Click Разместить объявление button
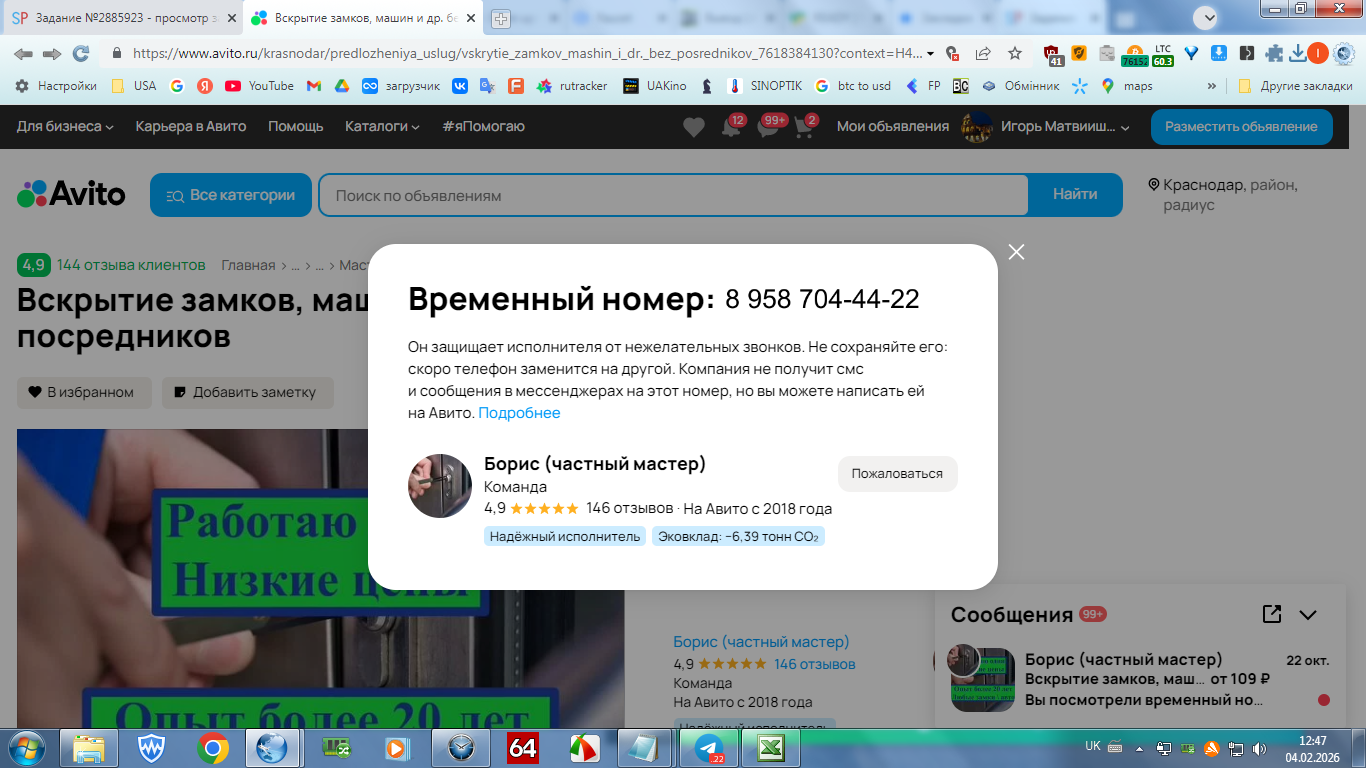The image size is (1366, 768). 1241,126
